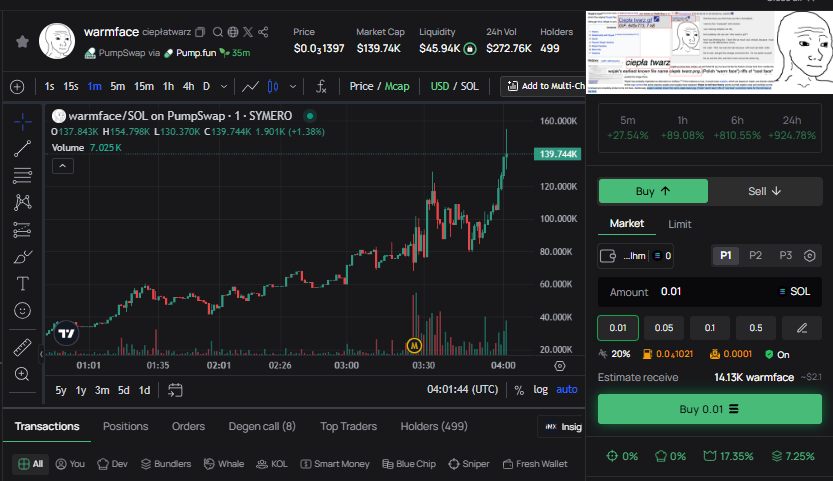Filter transactions by Whale

pos(224,464)
